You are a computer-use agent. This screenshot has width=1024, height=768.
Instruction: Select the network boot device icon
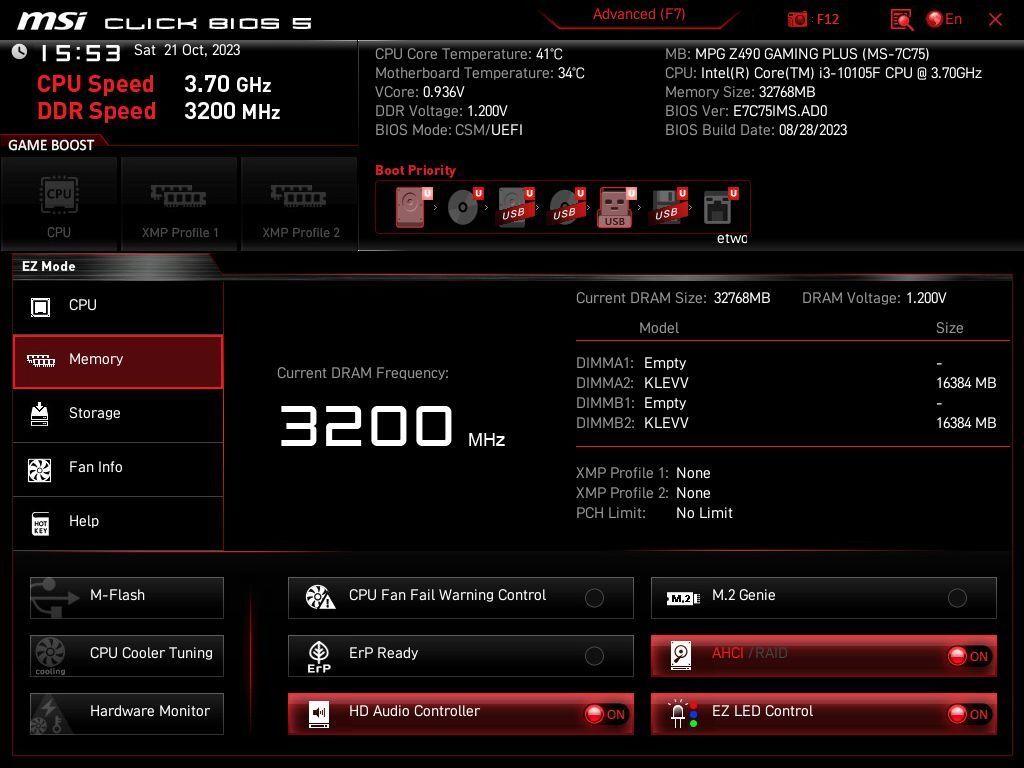click(x=720, y=207)
